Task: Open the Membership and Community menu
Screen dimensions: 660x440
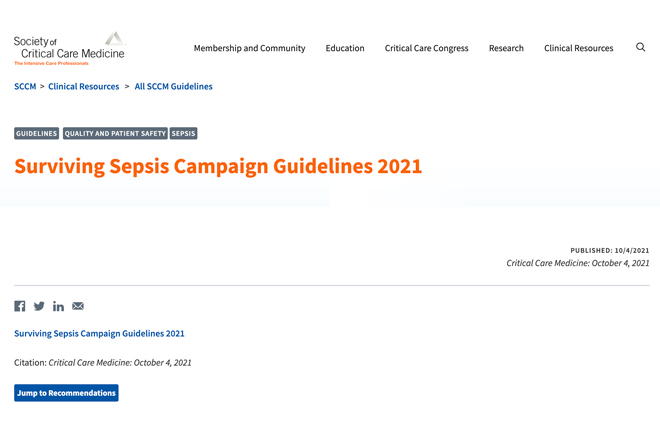Action: [250, 48]
